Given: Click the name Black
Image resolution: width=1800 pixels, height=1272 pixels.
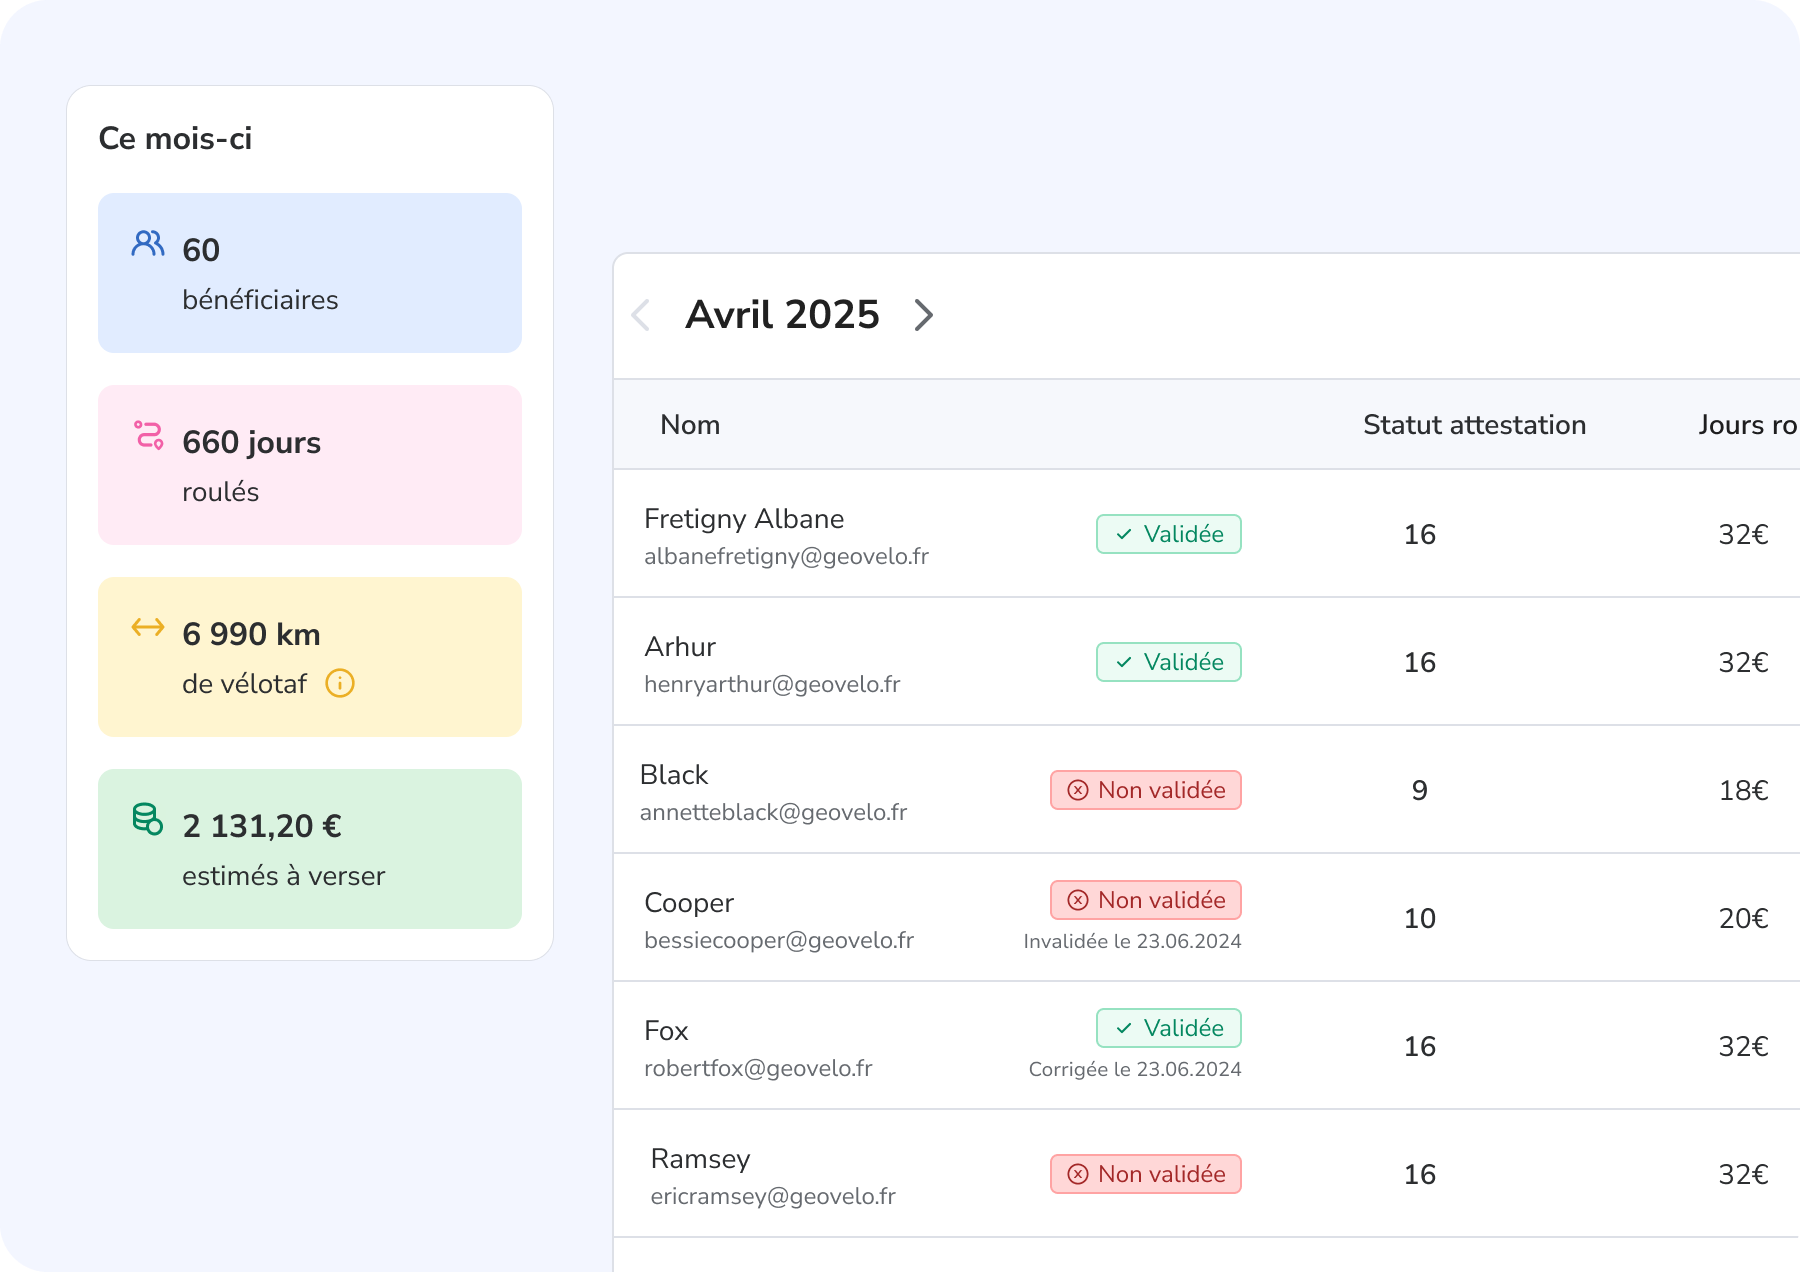Looking at the screenshot, I should pos(674,775).
